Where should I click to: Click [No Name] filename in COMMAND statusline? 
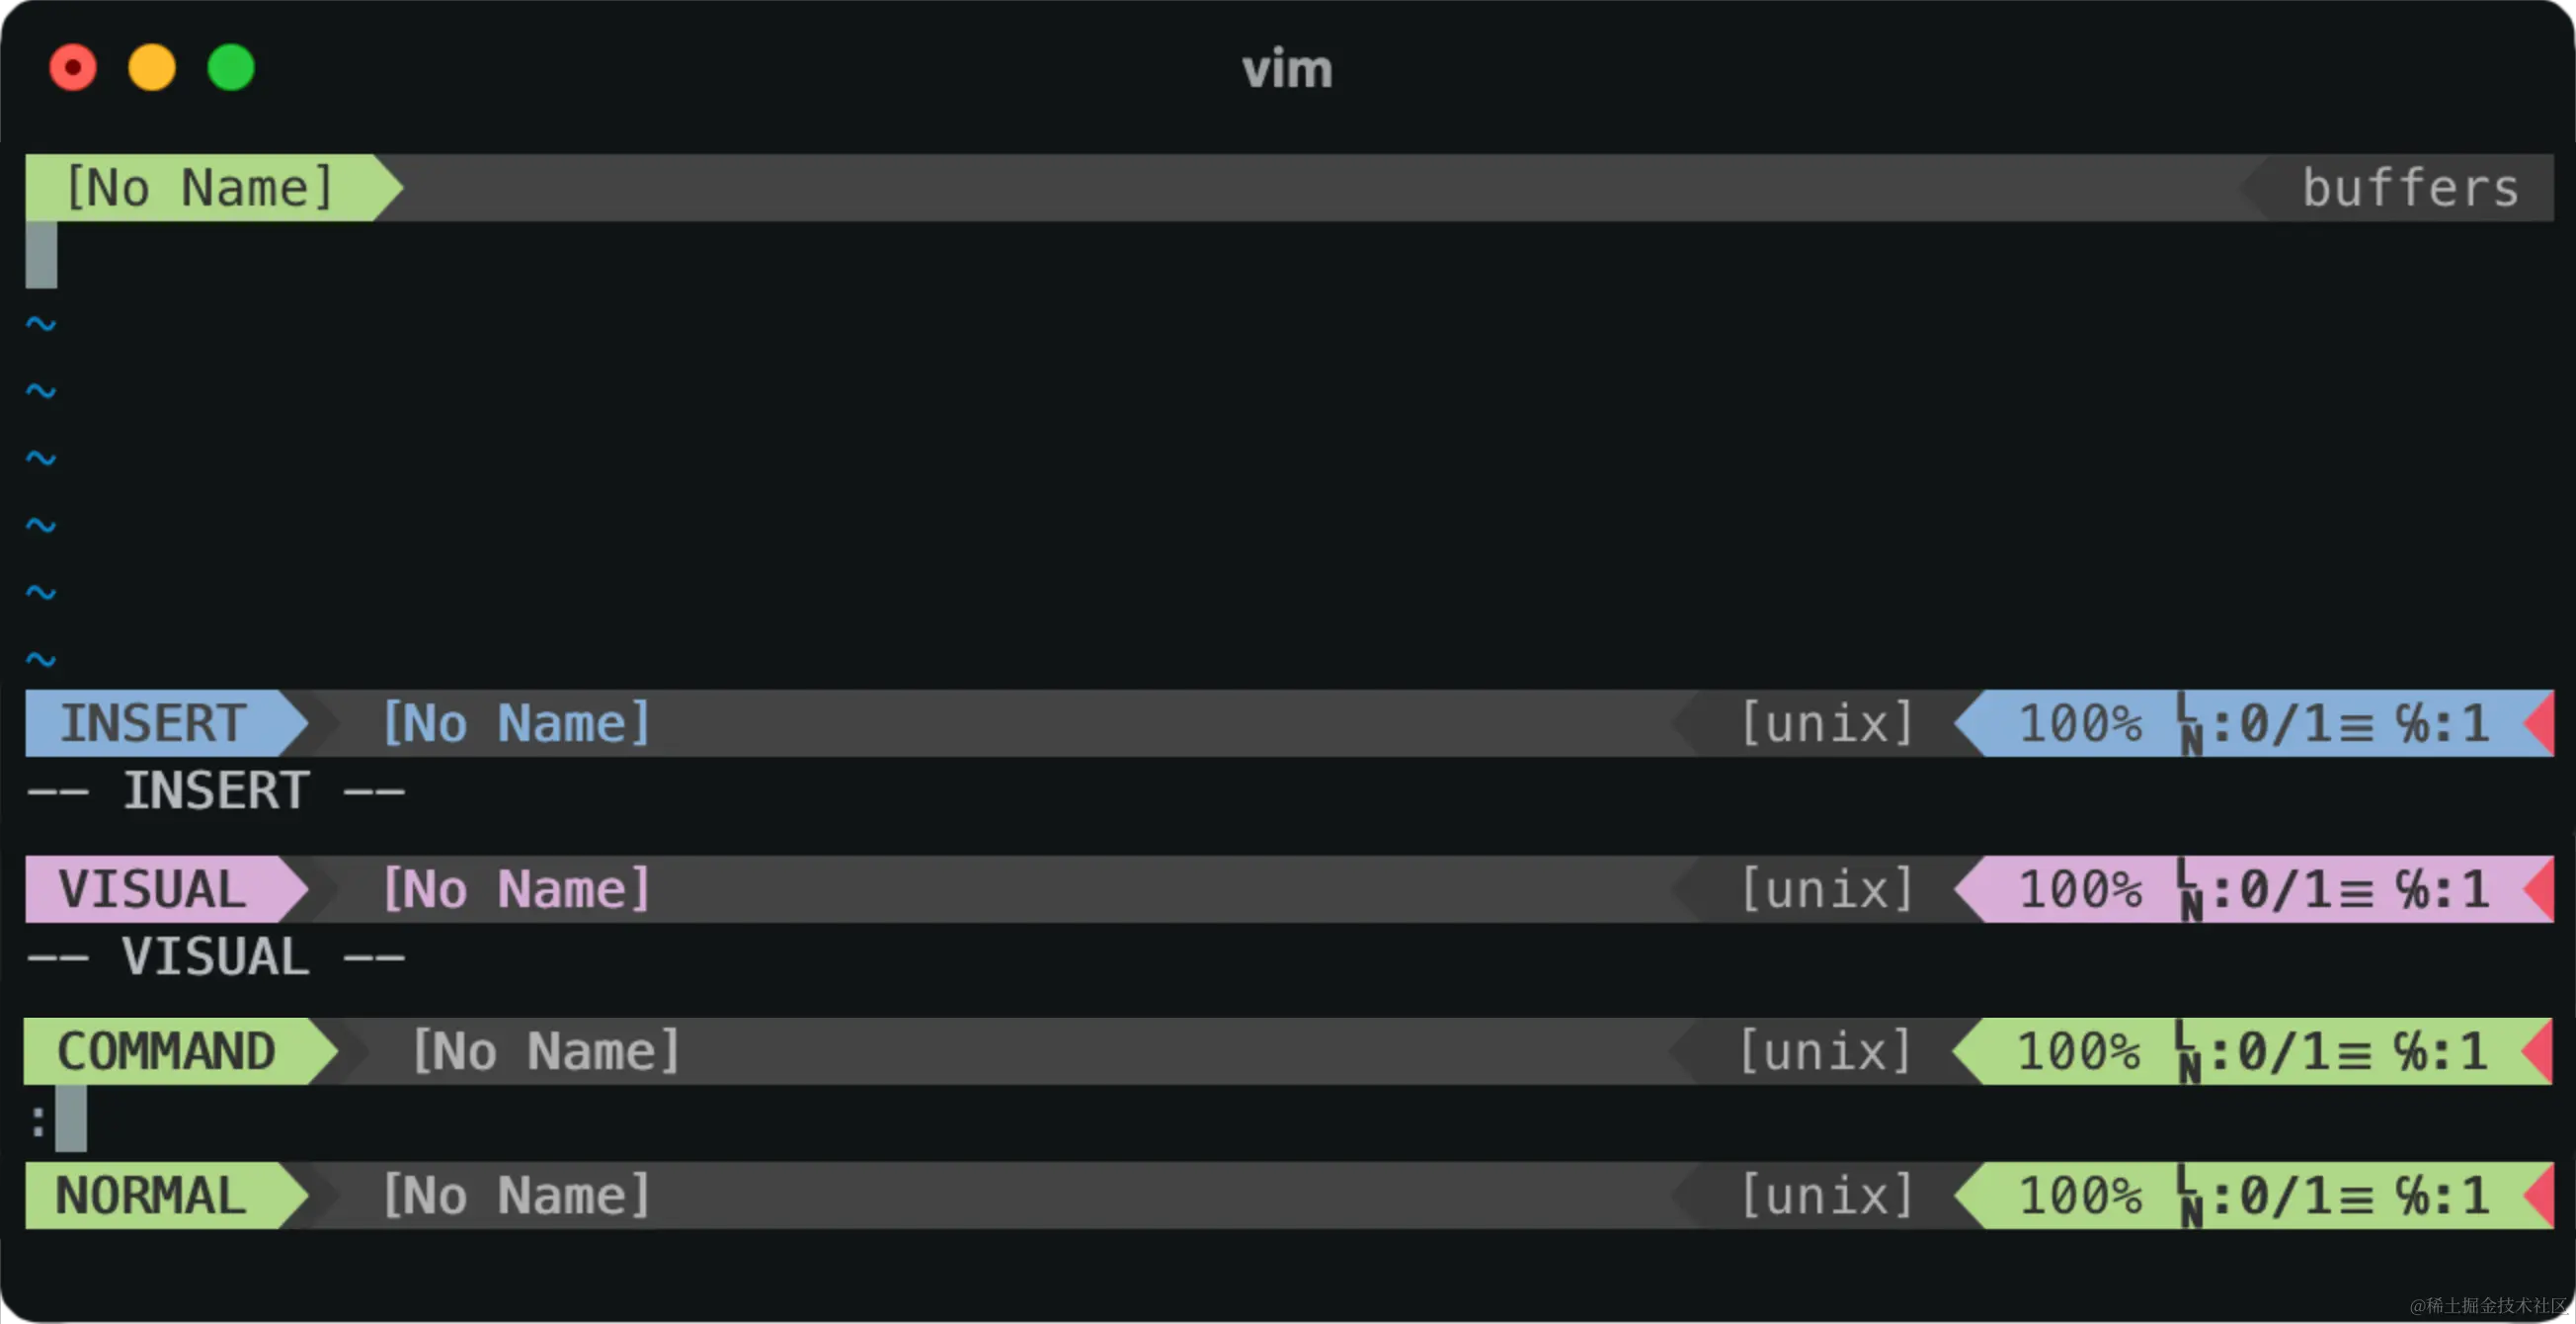(547, 1052)
